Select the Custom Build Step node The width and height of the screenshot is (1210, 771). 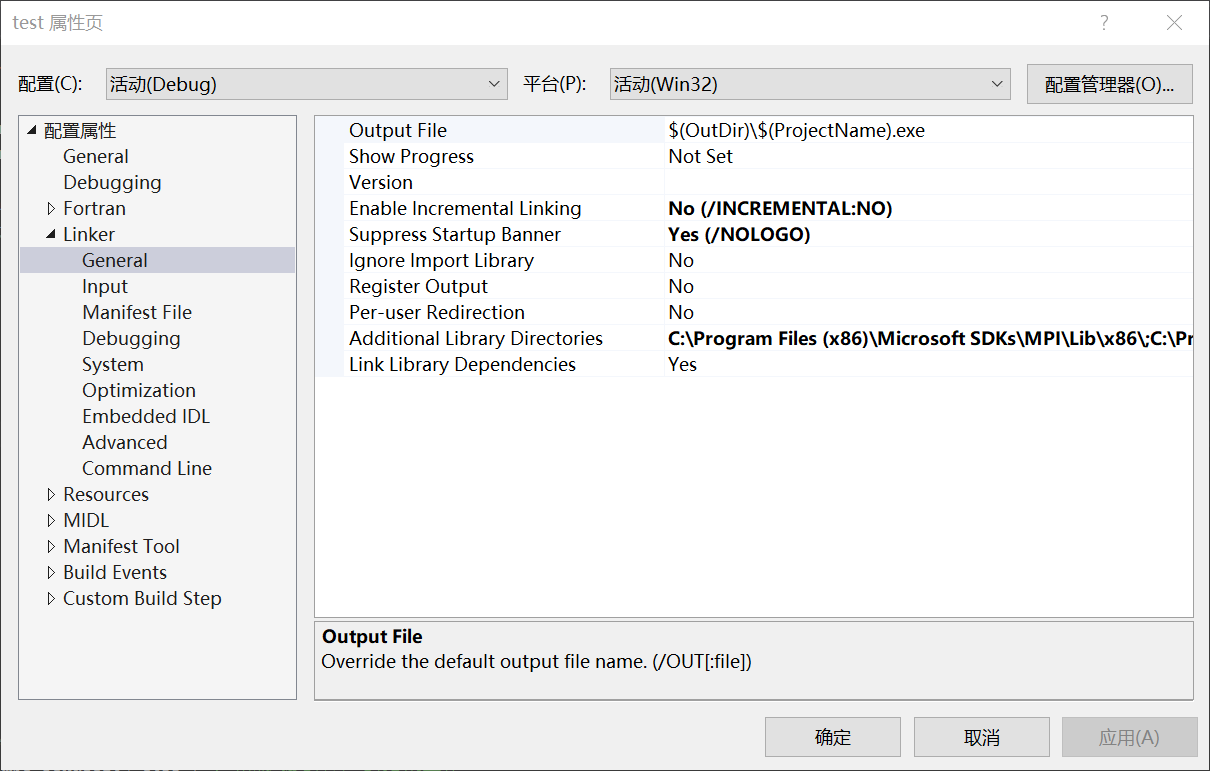(142, 598)
